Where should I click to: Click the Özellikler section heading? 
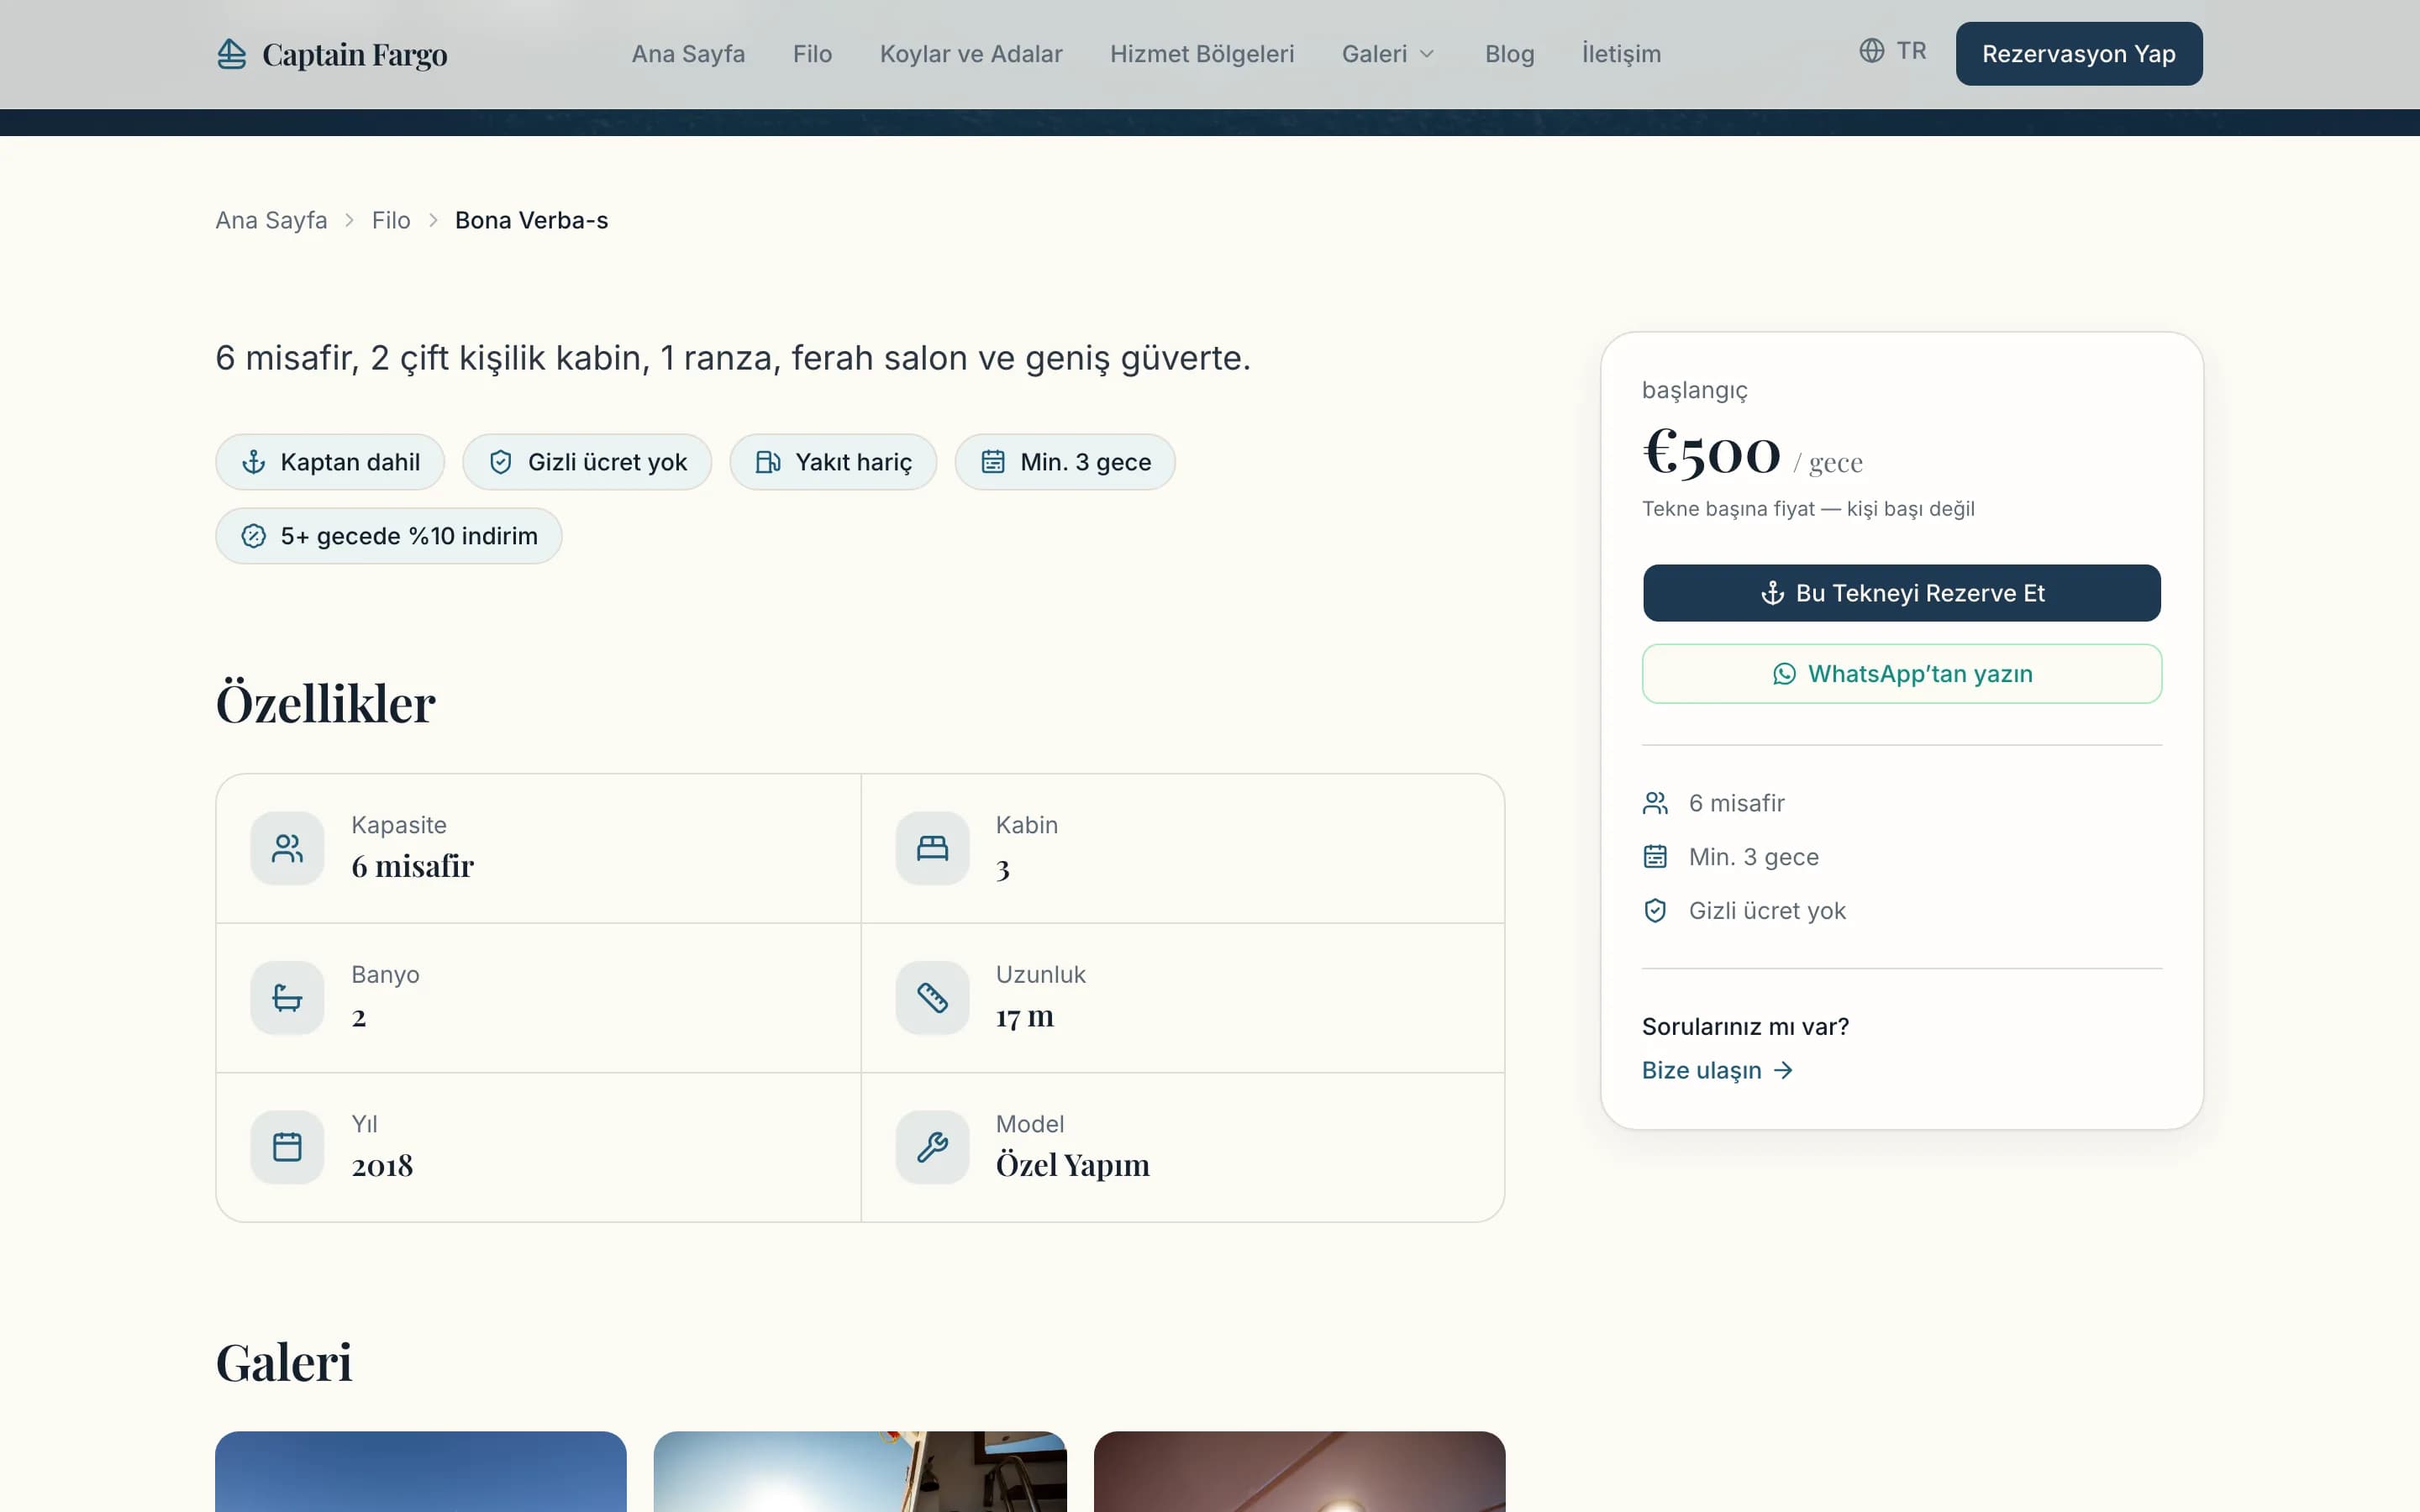coord(325,703)
